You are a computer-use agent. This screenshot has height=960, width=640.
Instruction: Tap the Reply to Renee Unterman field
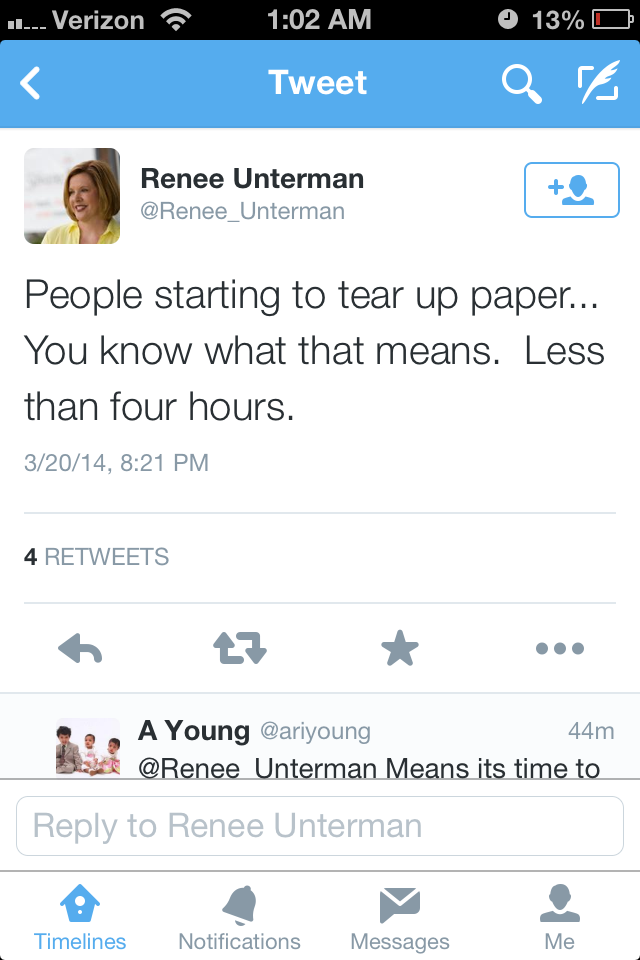[x=320, y=826]
